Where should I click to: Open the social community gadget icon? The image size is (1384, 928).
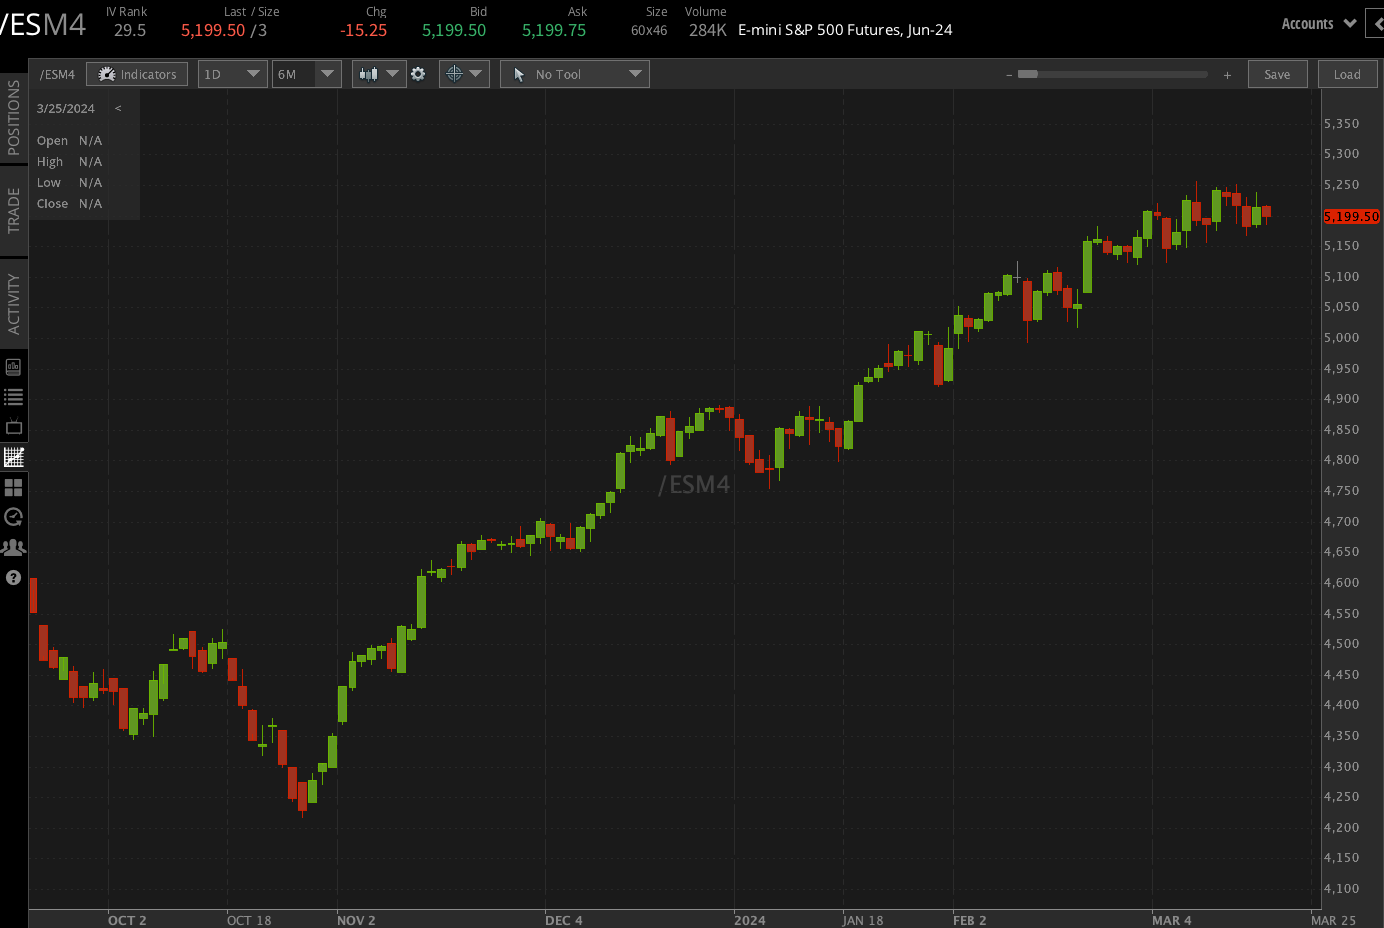(13, 547)
